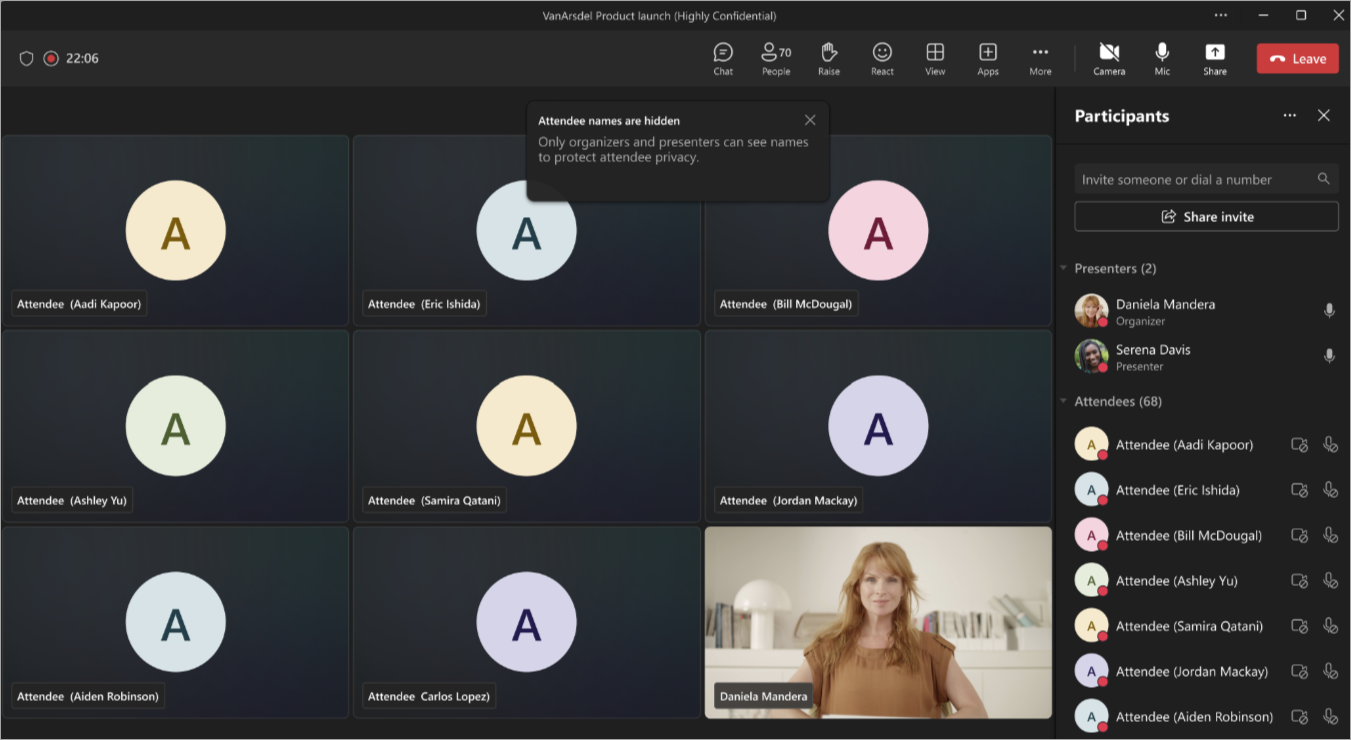Unmute your Mic
The width and height of the screenshot is (1351, 740).
pos(1162,58)
